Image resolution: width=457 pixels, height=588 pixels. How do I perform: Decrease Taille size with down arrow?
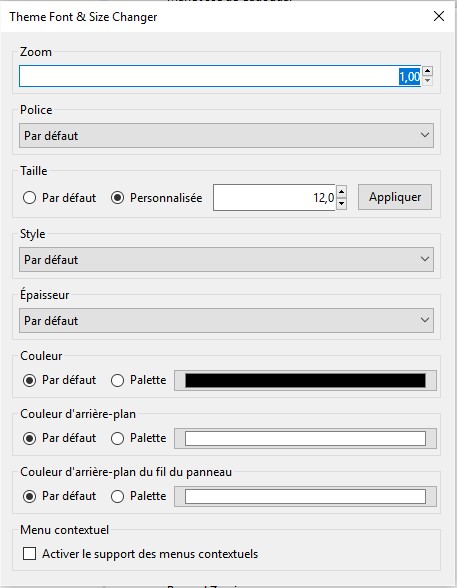pyautogui.click(x=341, y=203)
